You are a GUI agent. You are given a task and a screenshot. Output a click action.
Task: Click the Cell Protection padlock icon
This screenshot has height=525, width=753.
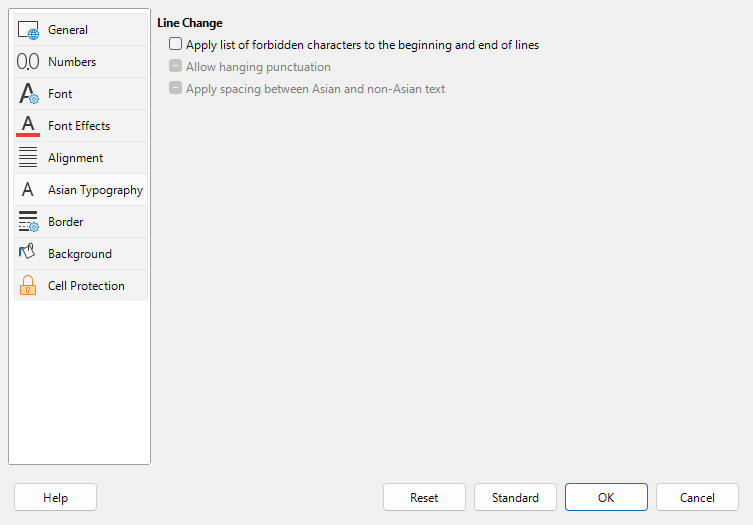click(x=28, y=285)
